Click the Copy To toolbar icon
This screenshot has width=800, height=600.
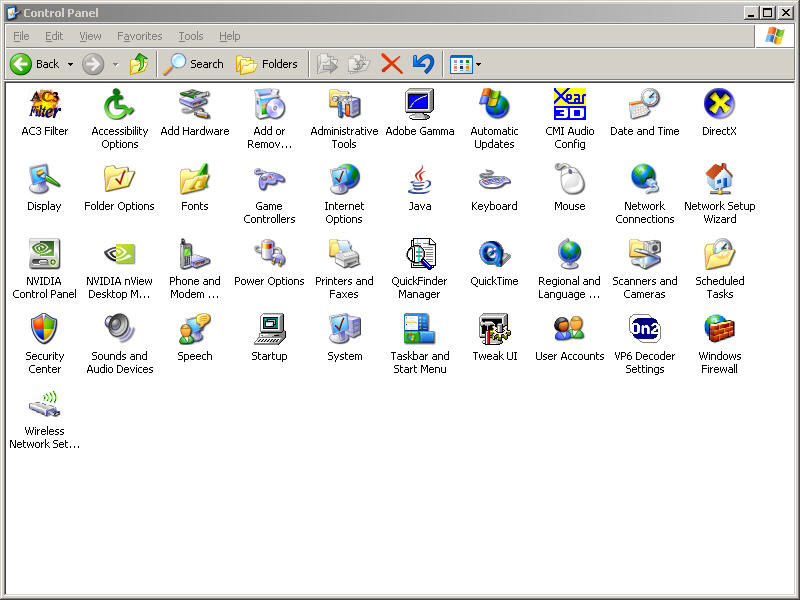coord(359,64)
